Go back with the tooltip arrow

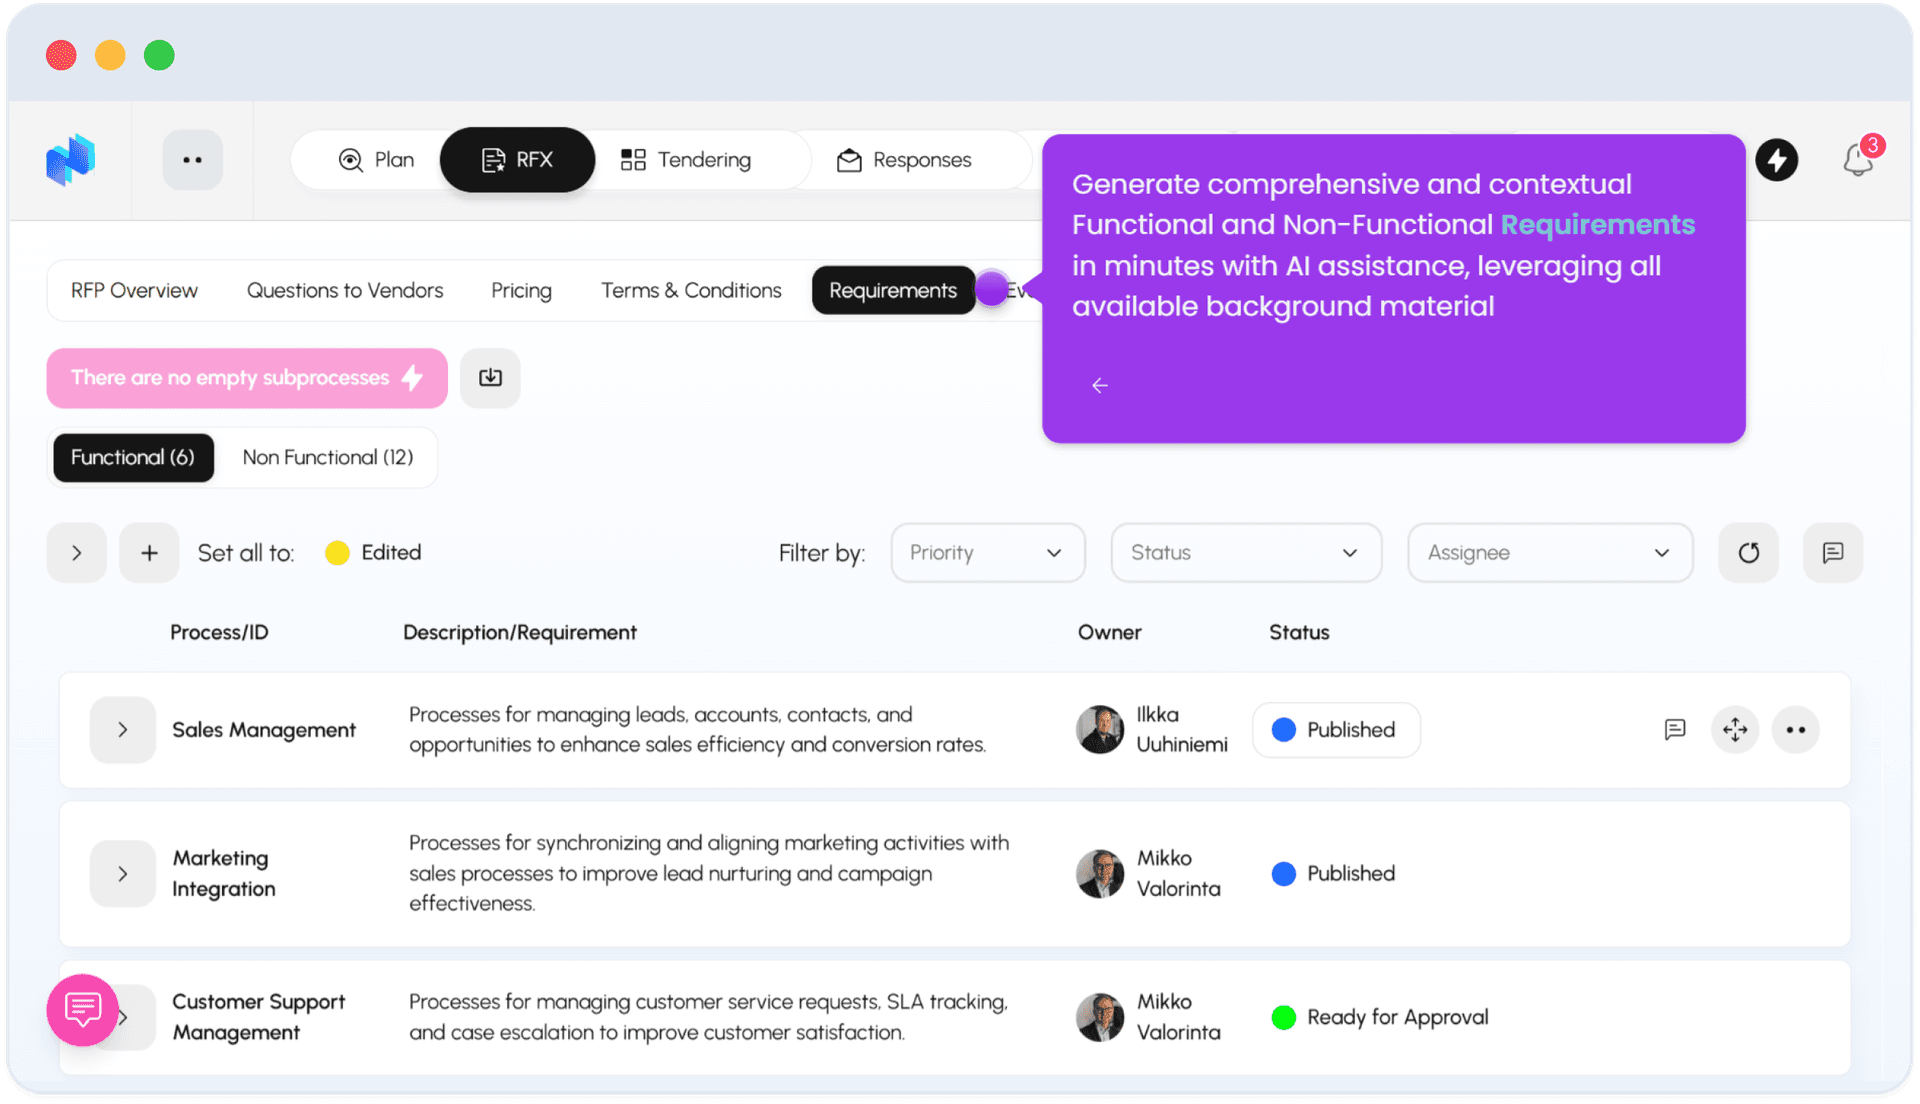[x=1100, y=386]
